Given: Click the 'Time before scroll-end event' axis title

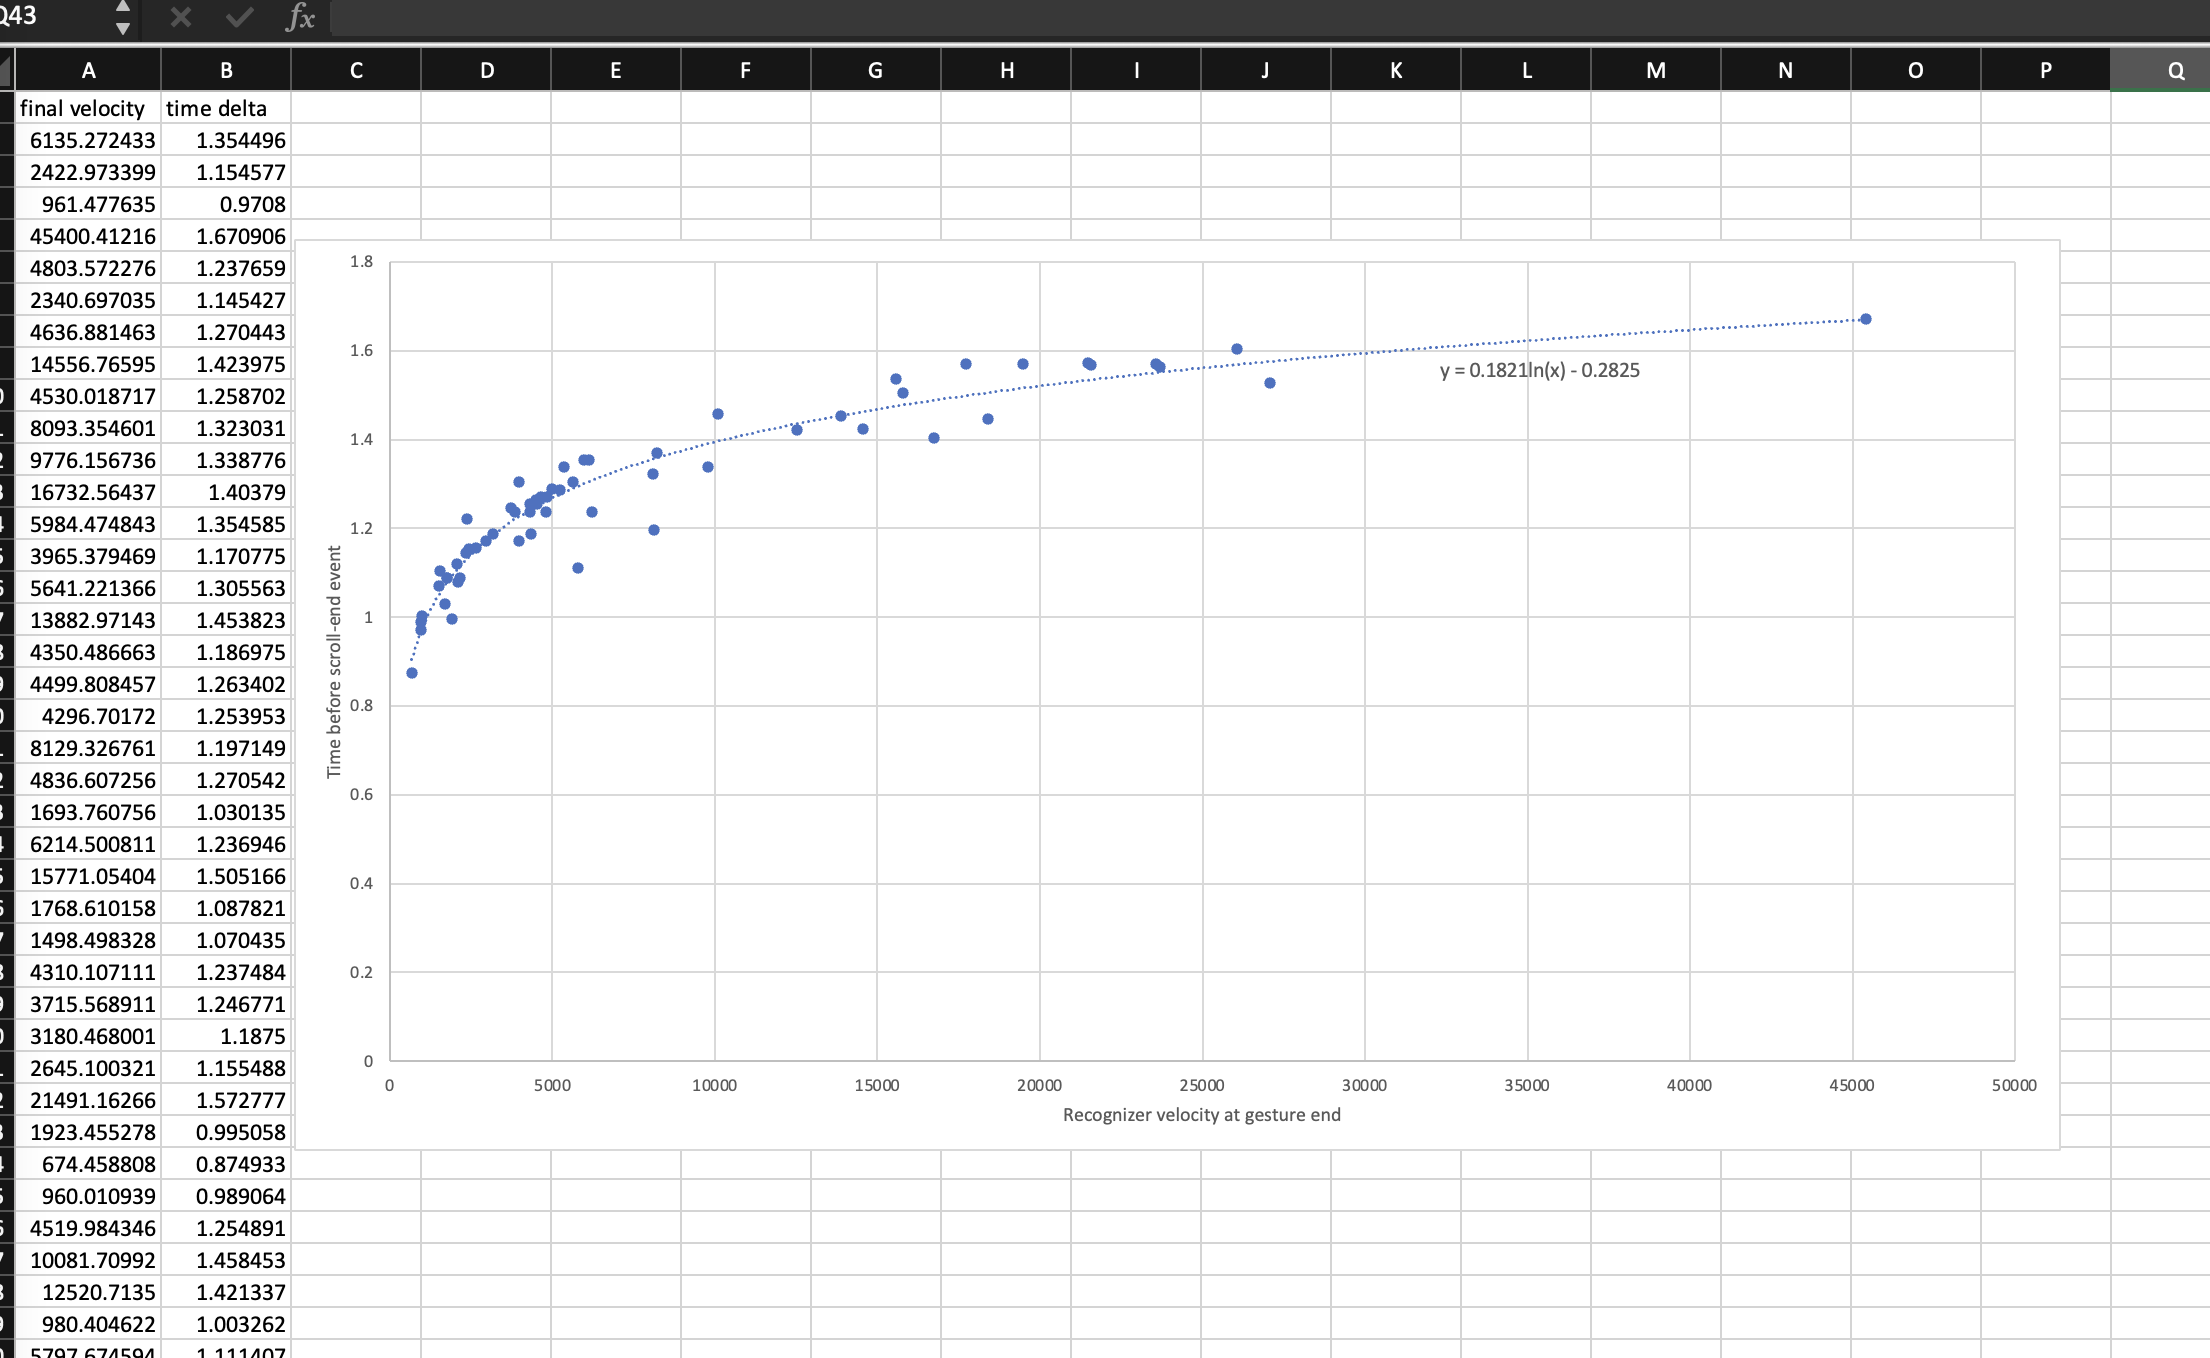Looking at the screenshot, I should (x=334, y=661).
